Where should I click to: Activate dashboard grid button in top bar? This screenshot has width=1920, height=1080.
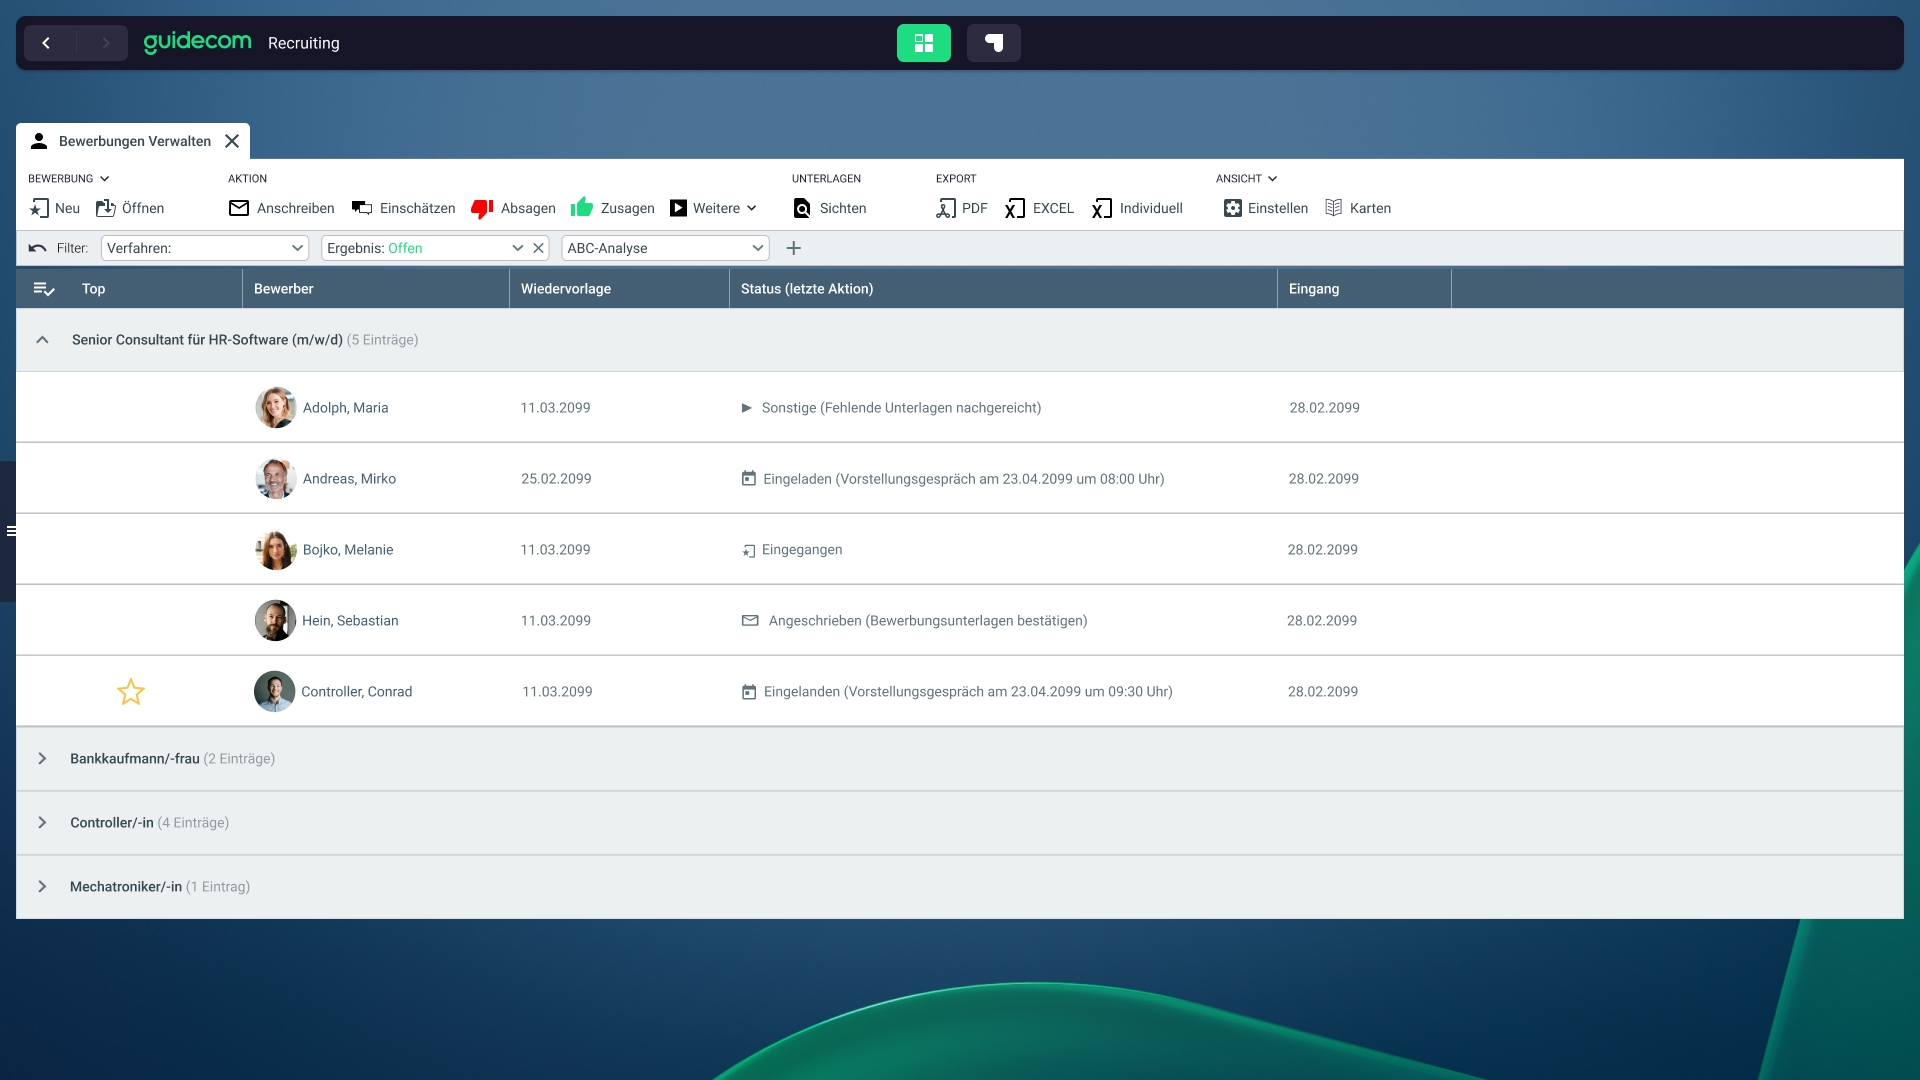pos(923,43)
